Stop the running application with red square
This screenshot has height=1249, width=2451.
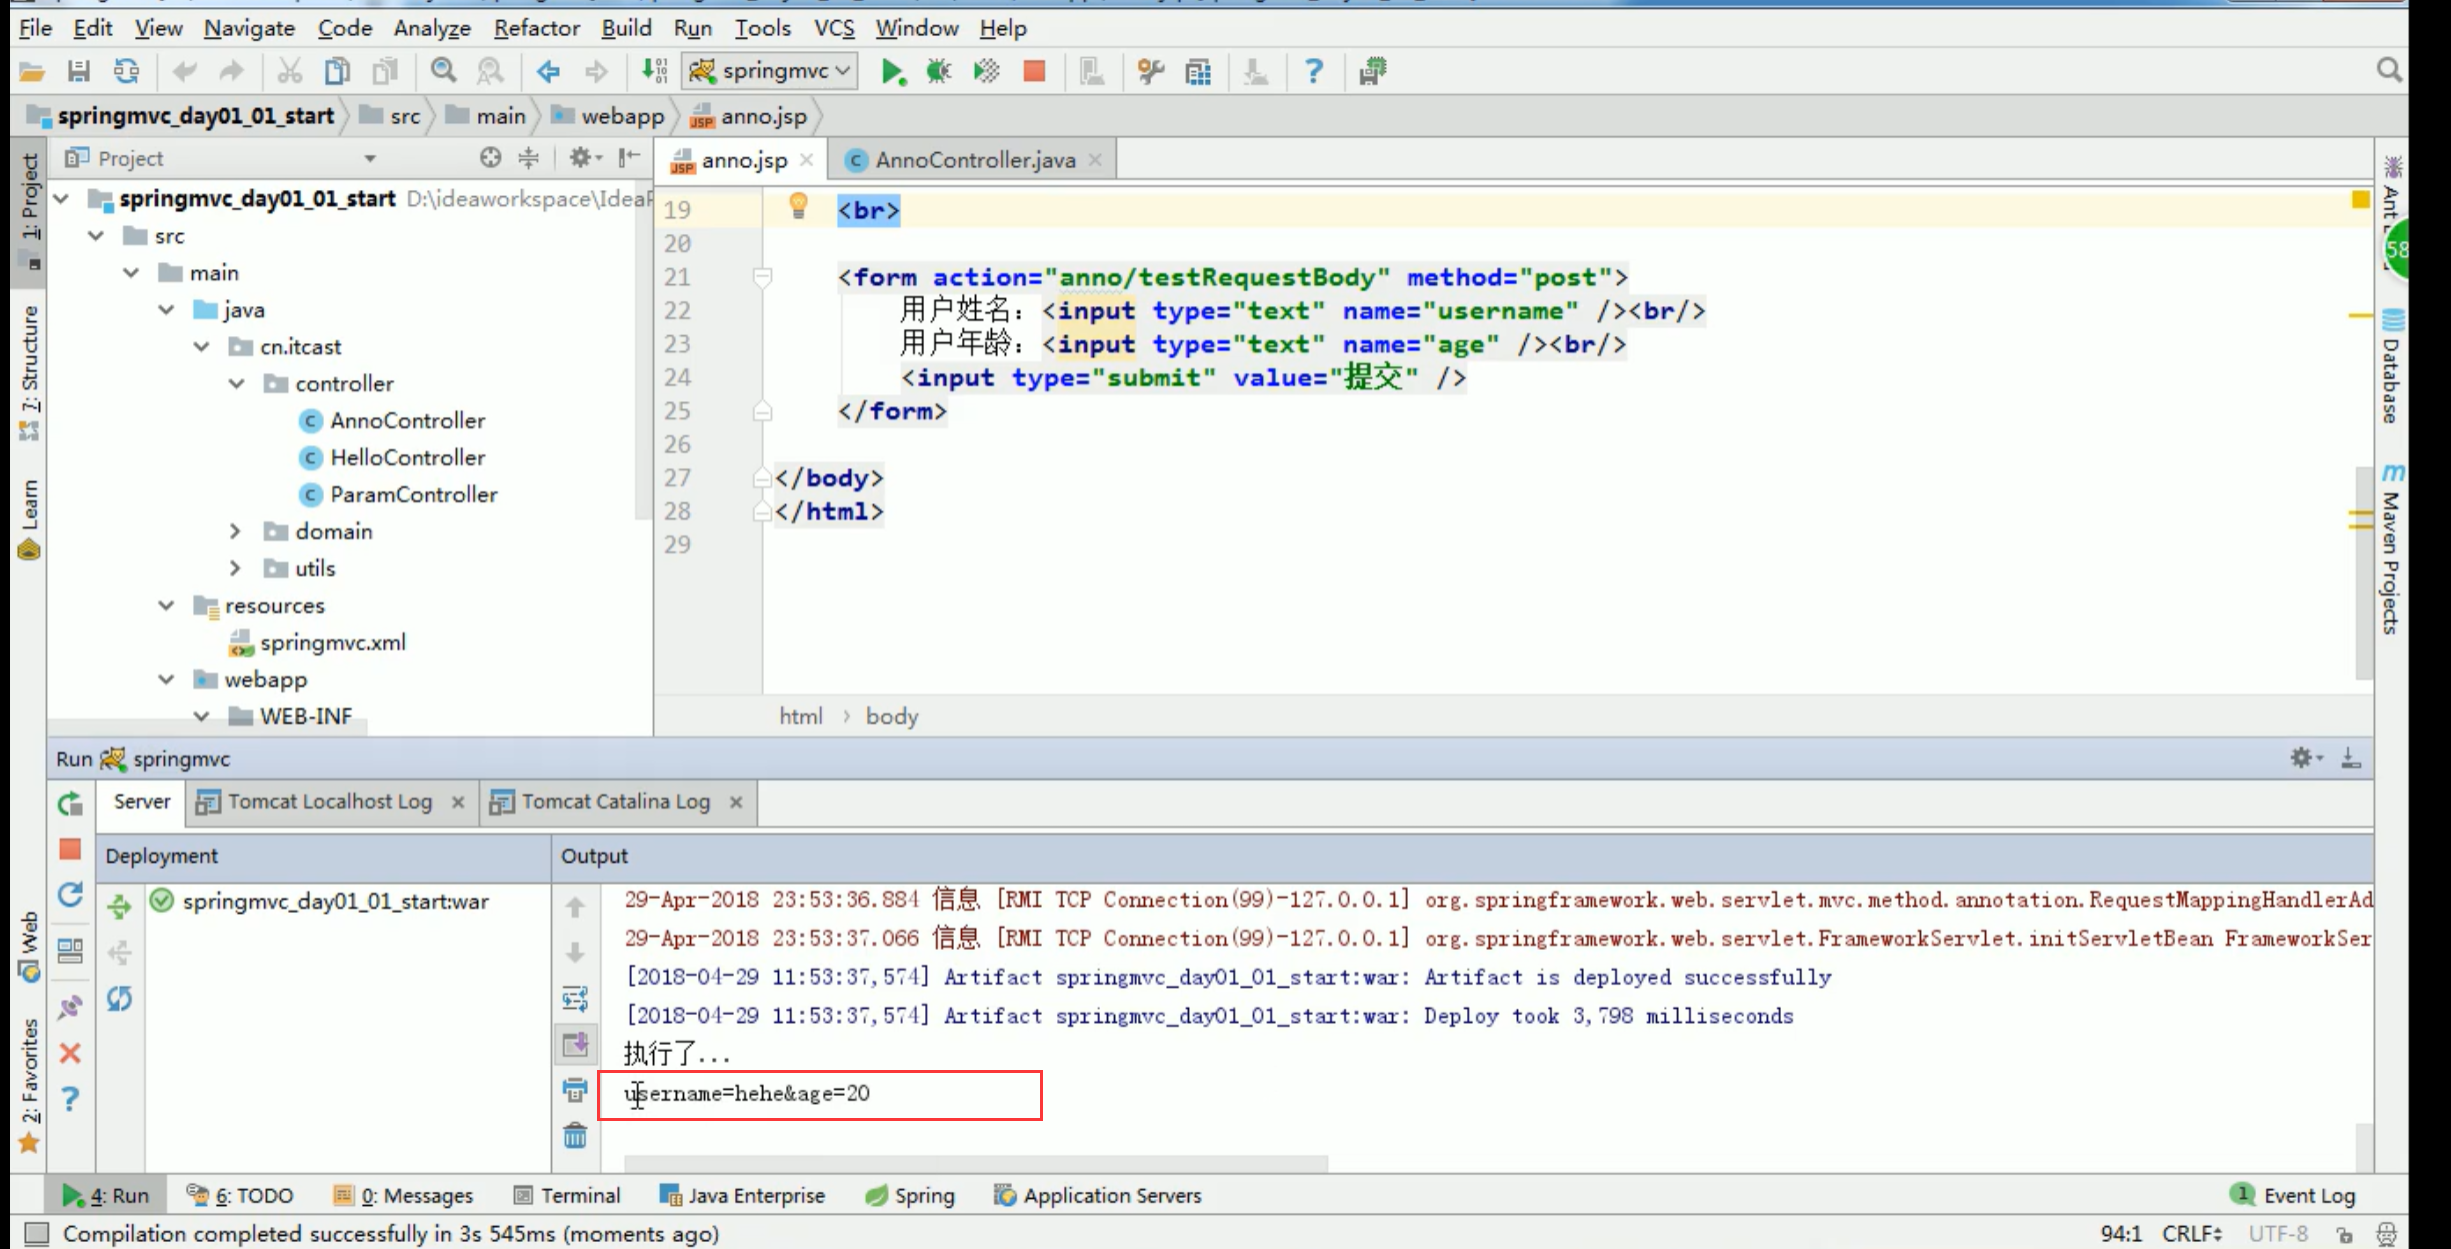click(1034, 71)
